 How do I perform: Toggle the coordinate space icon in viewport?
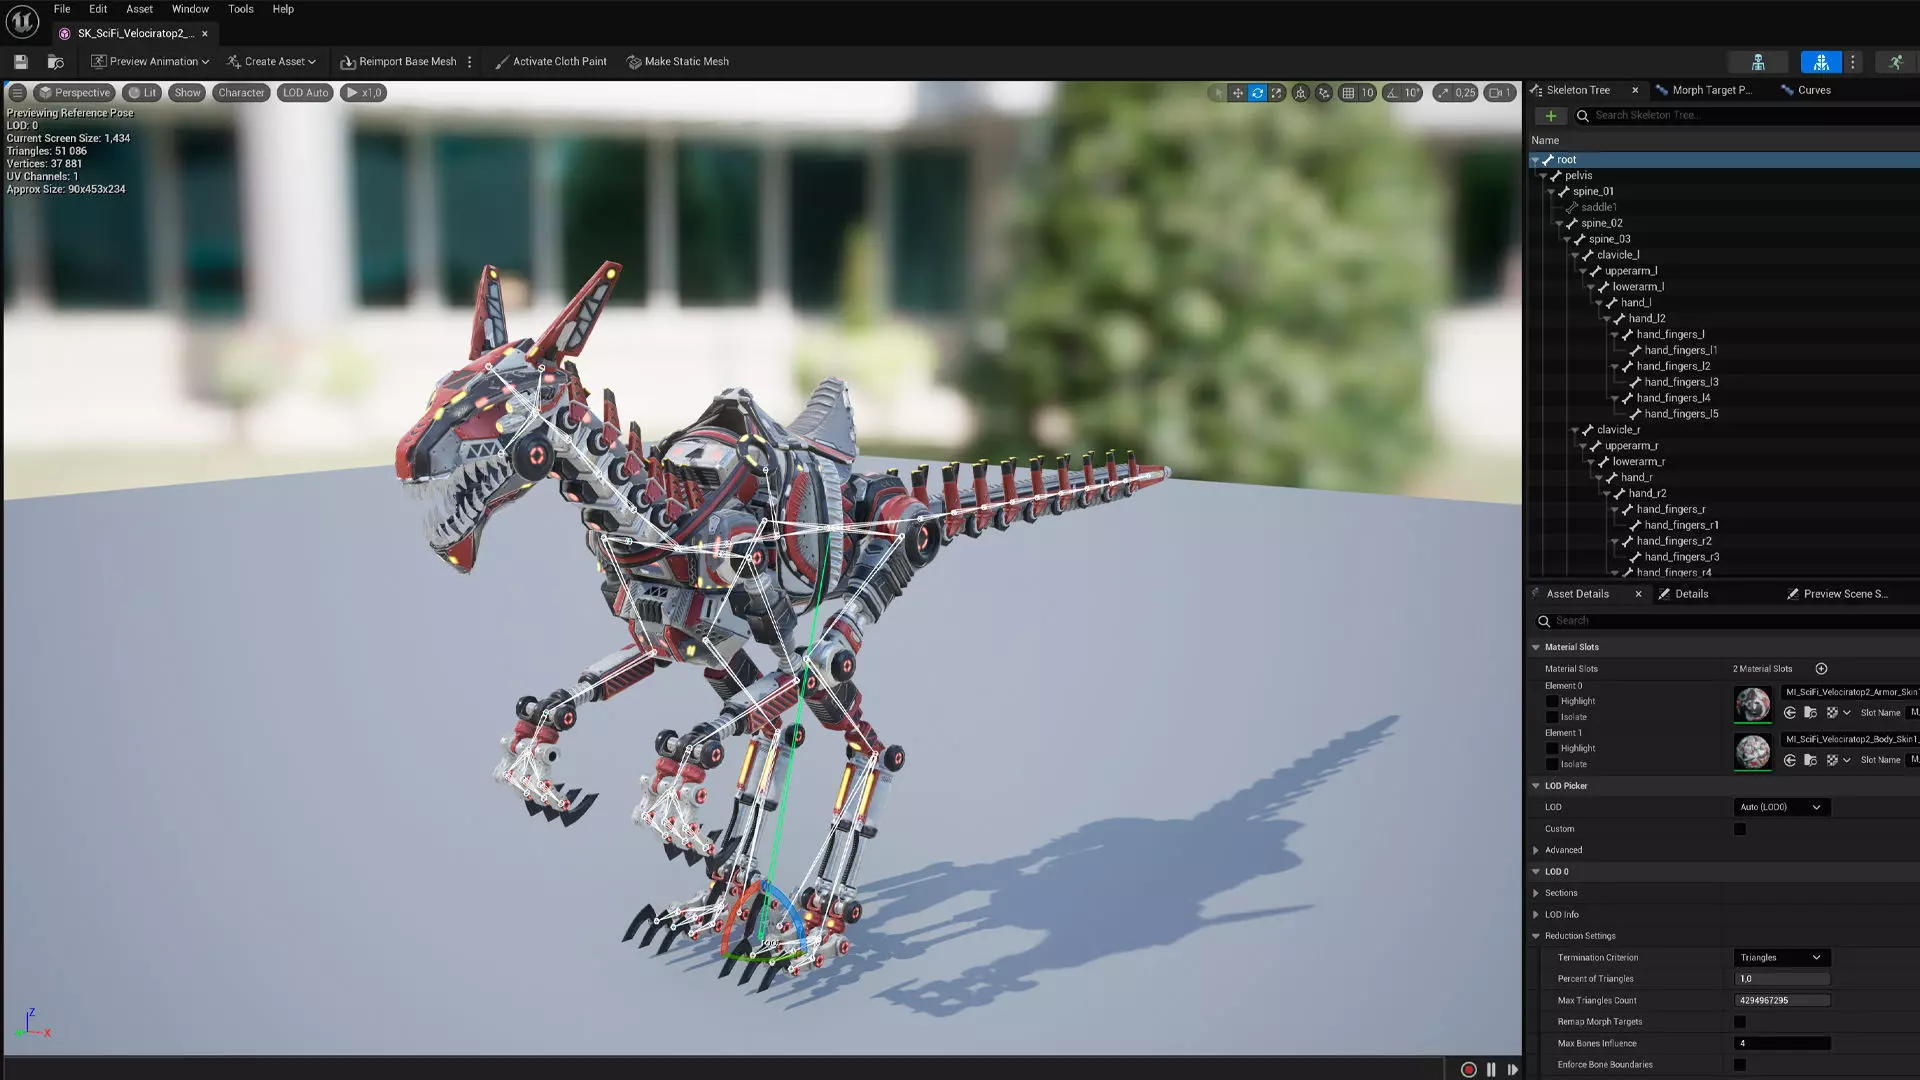(x=1301, y=93)
